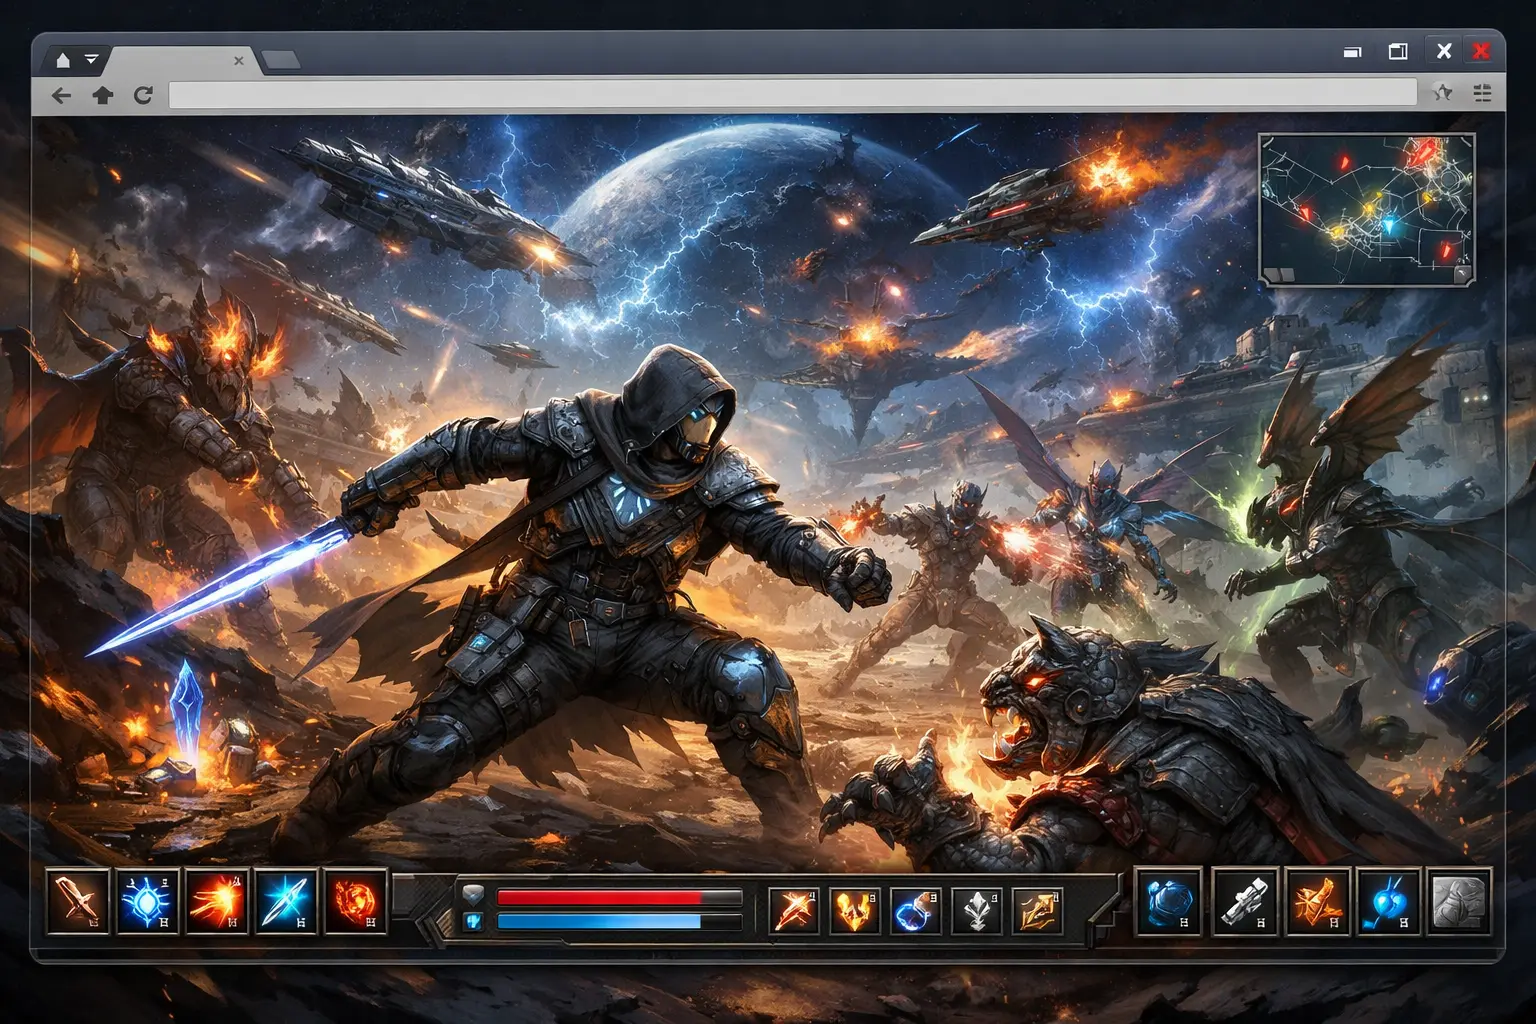The height and width of the screenshot is (1024, 1536).
Task: Open the minimap in the corner
Action: [1366, 210]
